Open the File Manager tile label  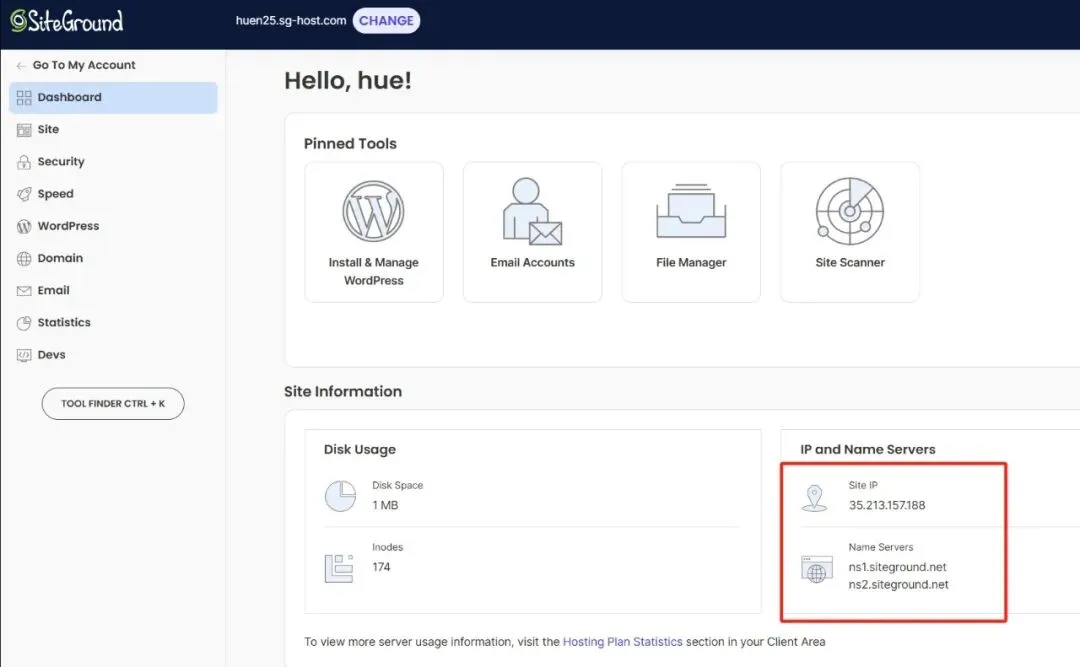click(691, 263)
